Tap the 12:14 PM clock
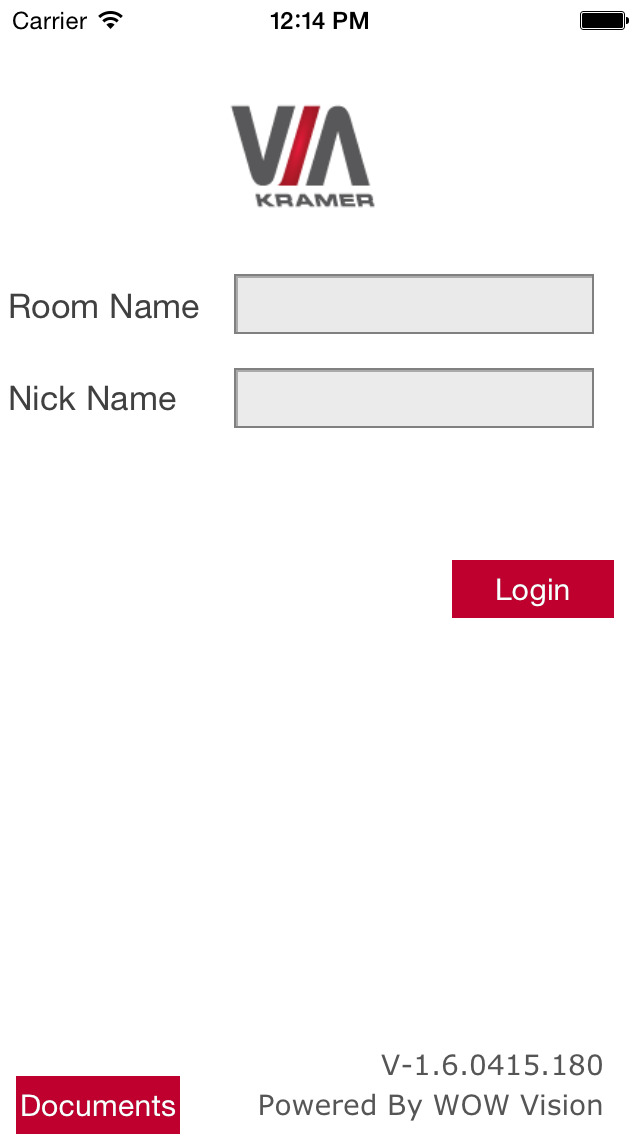 pos(320,21)
